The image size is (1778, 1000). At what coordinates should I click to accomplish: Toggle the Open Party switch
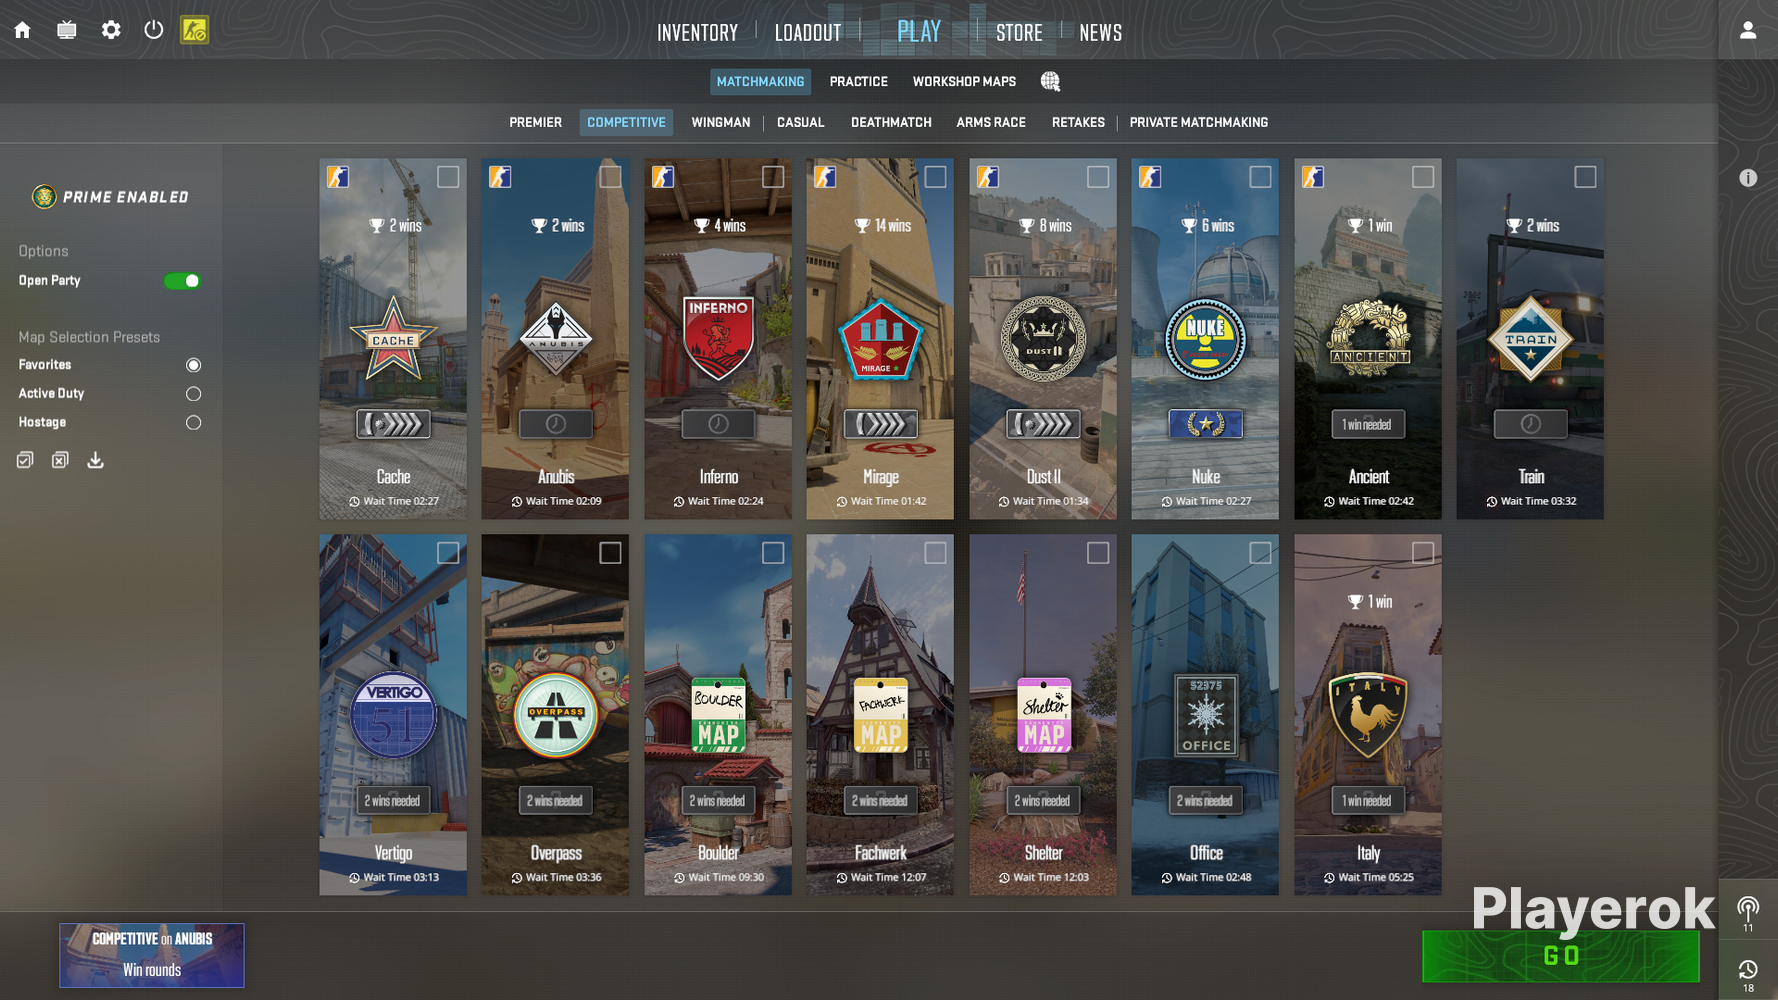click(x=182, y=281)
